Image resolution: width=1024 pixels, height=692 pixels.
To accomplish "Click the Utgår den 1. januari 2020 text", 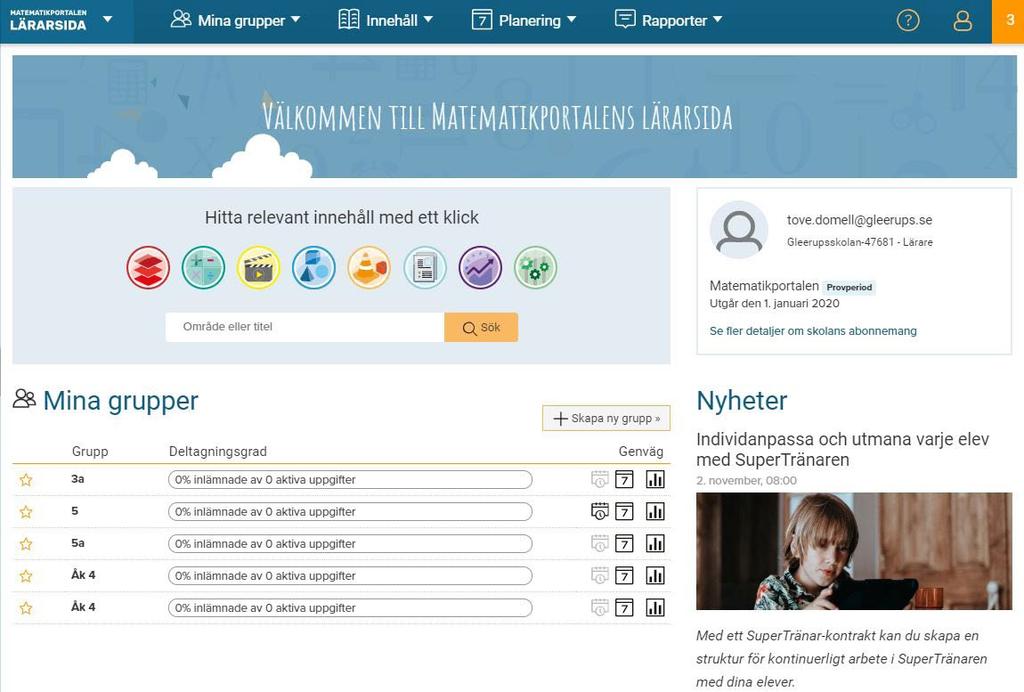I will (x=775, y=303).
